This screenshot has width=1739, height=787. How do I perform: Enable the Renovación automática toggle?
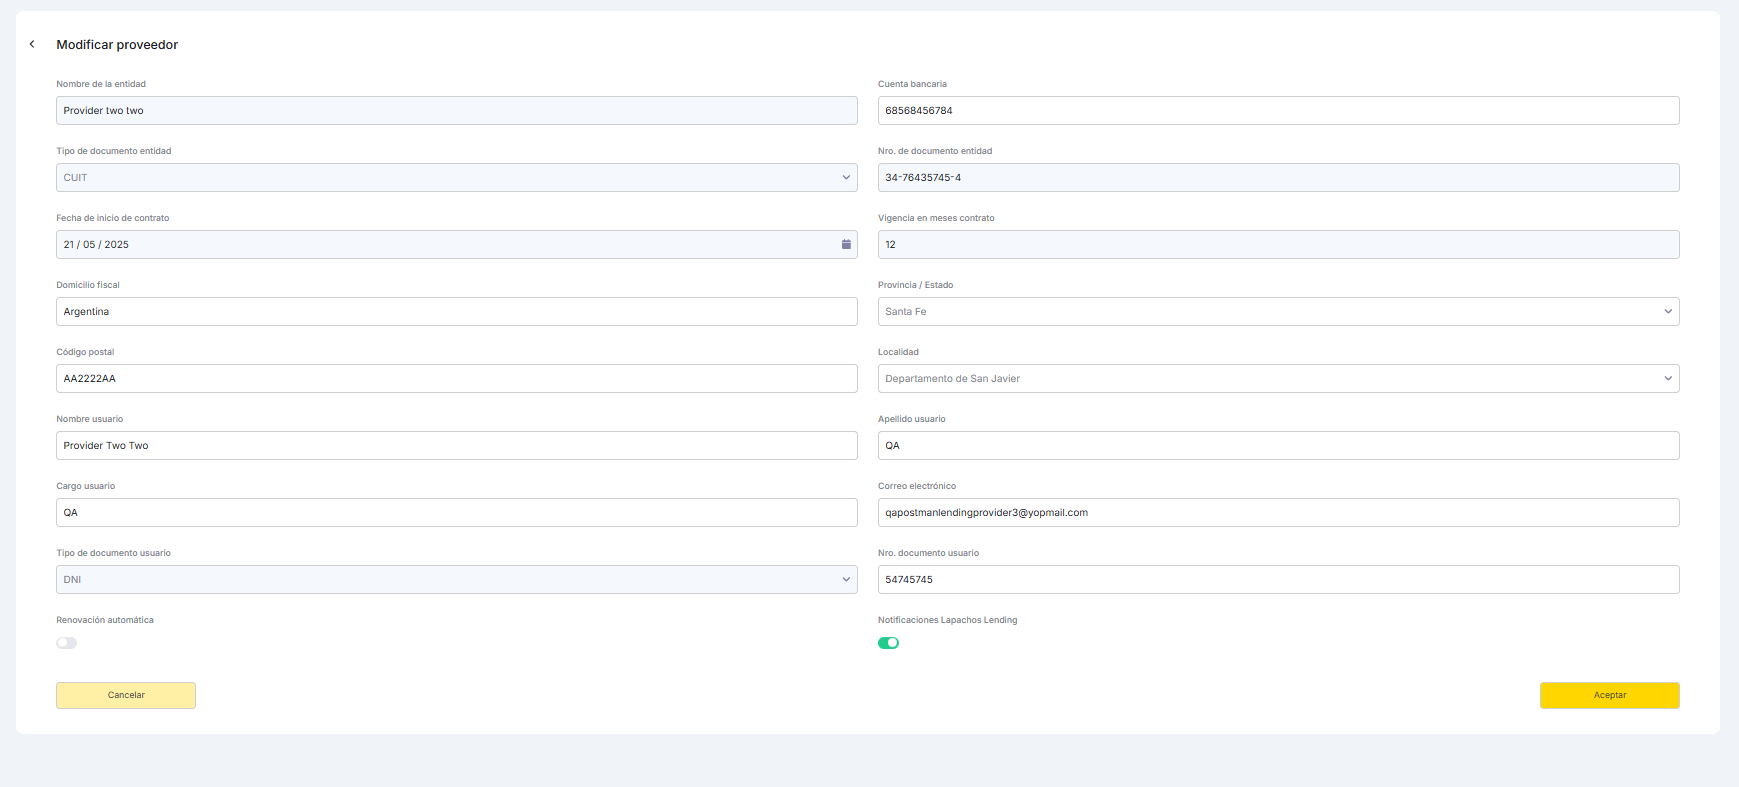click(x=67, y=643)
